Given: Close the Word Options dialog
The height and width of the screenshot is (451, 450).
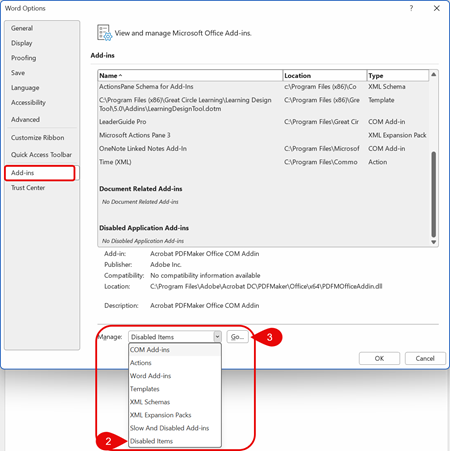Looking at the screenshot, I should [437, 8].
